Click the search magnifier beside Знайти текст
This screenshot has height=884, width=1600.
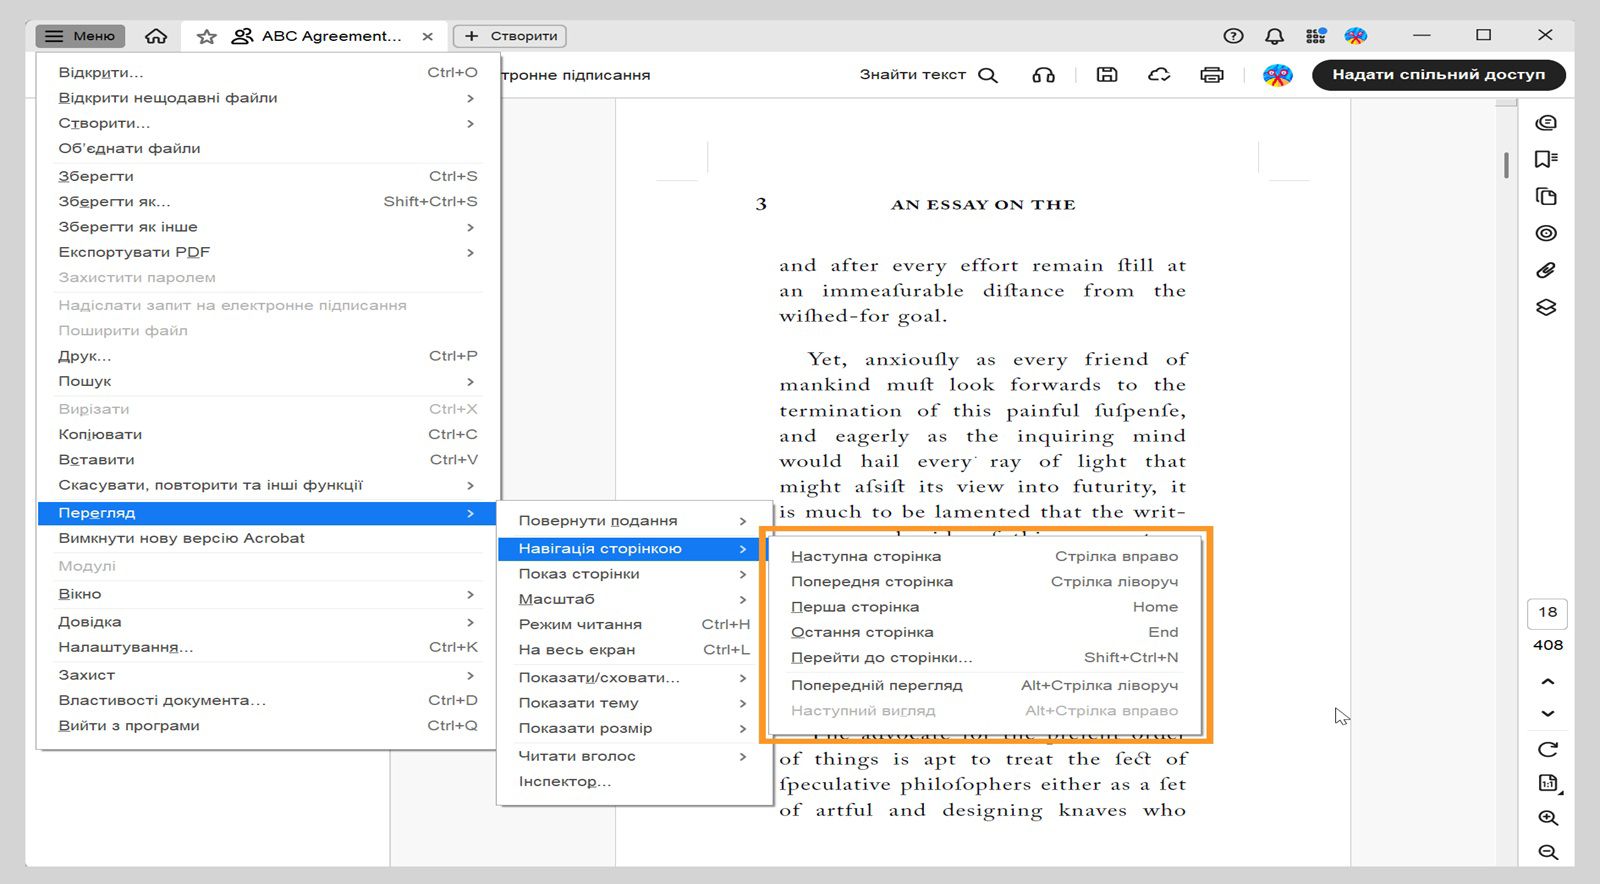pos(988,75)
